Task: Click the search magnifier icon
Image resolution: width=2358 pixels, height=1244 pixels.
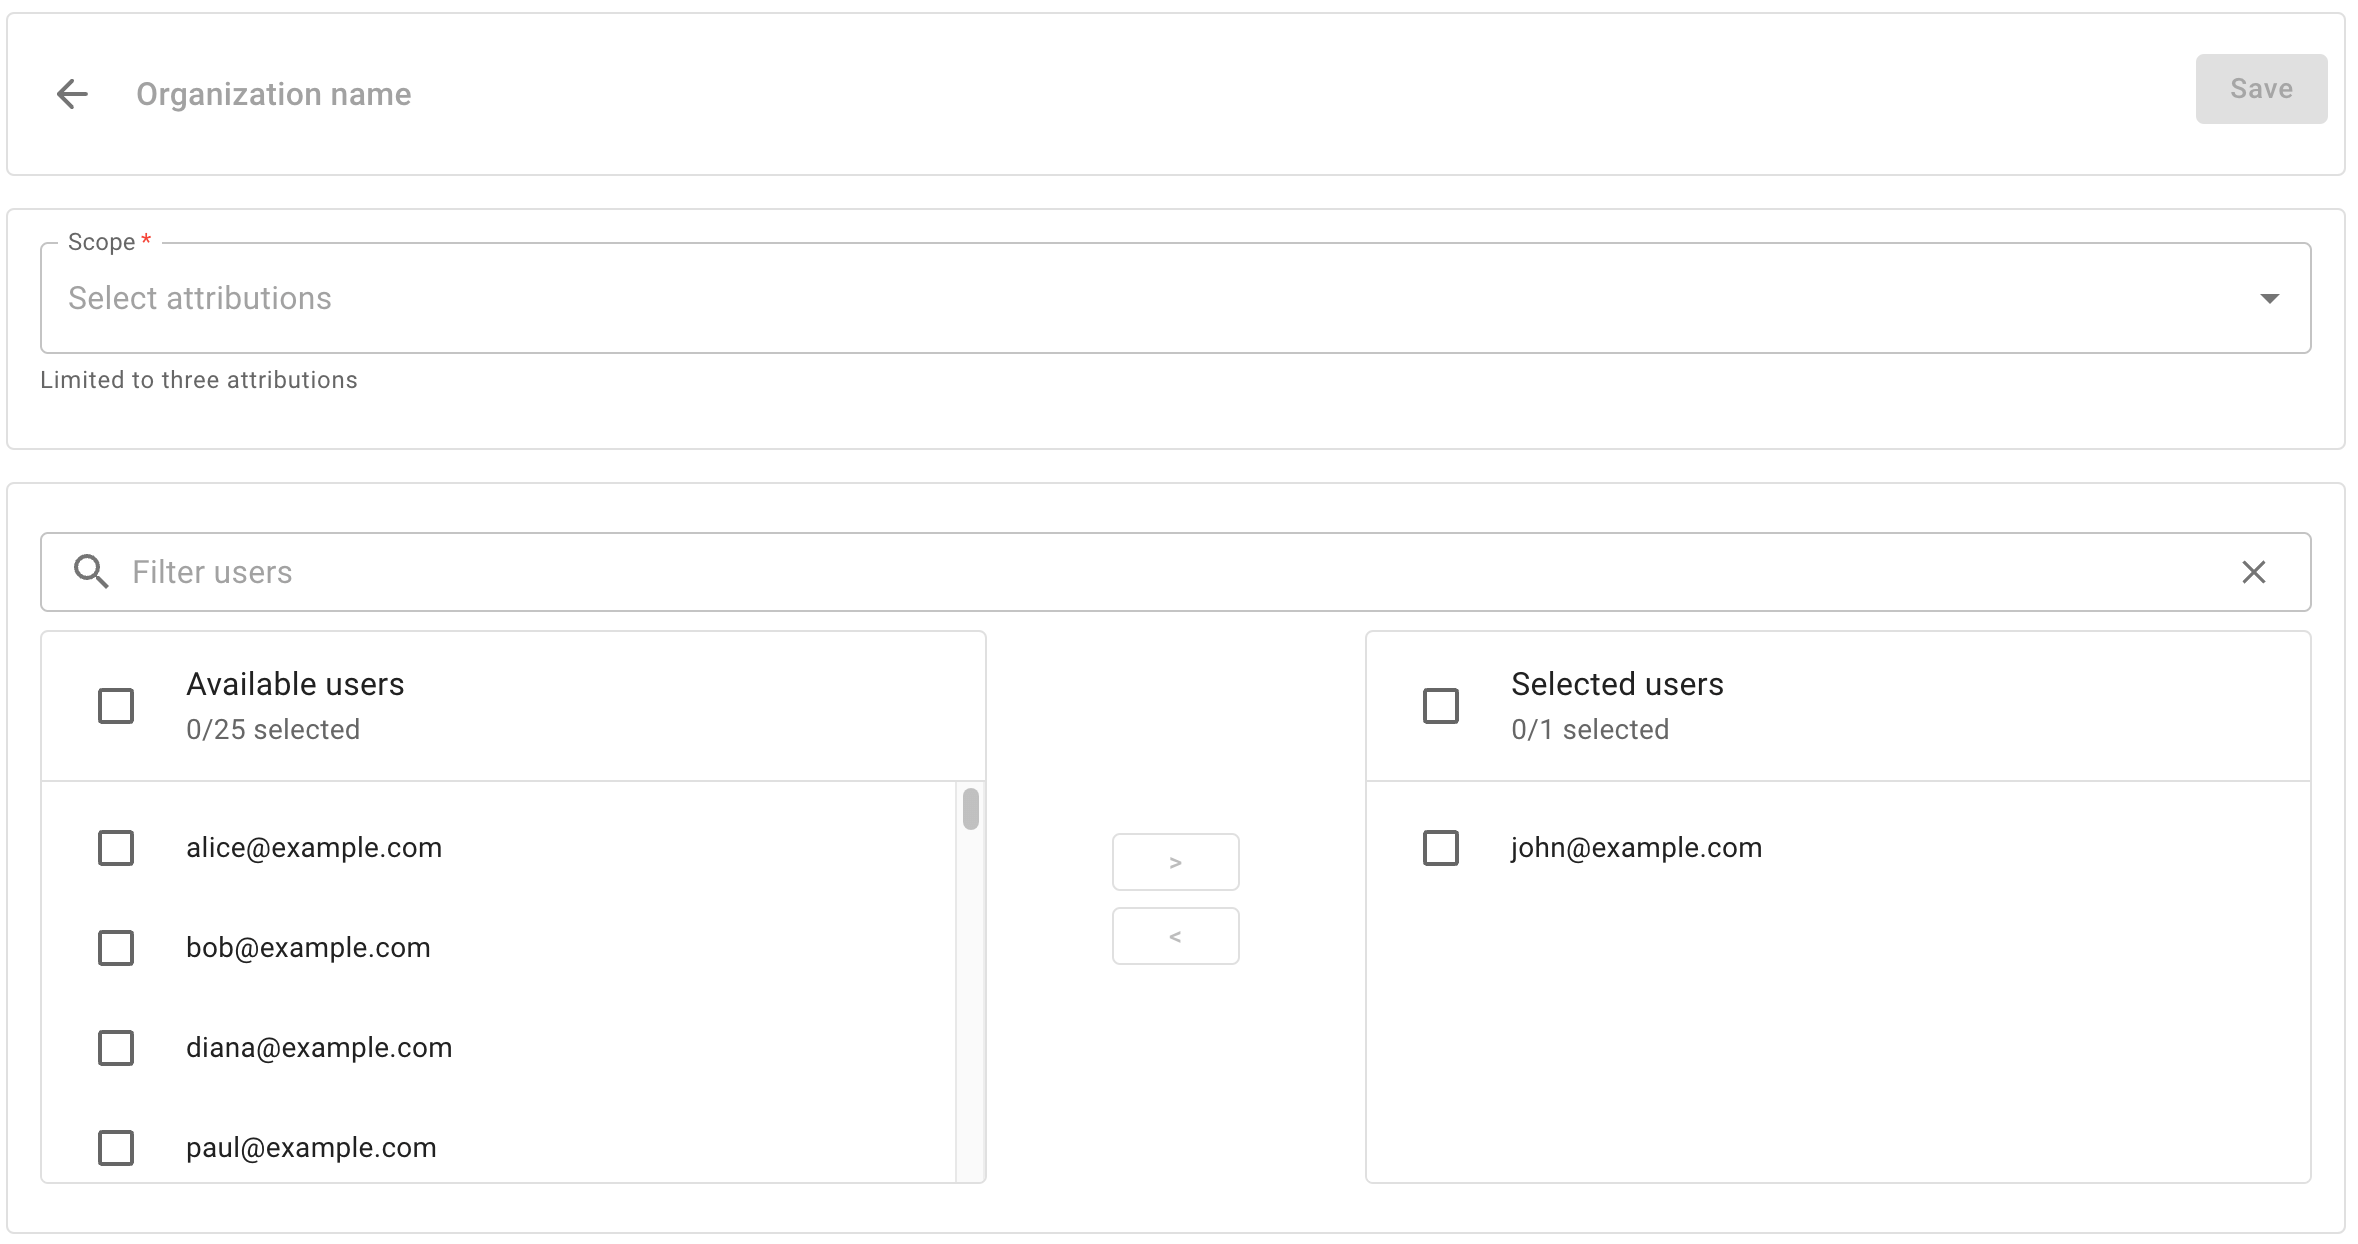Action: coord(91,571)
